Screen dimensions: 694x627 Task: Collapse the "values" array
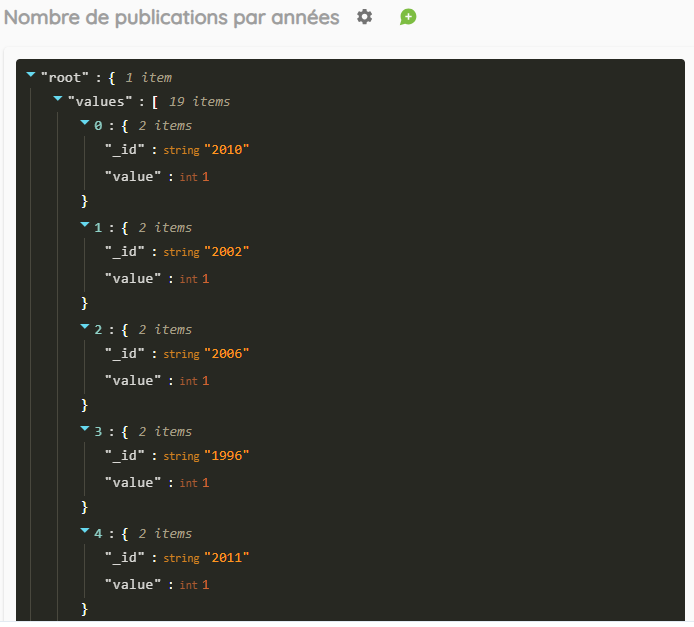pos(58,99)
